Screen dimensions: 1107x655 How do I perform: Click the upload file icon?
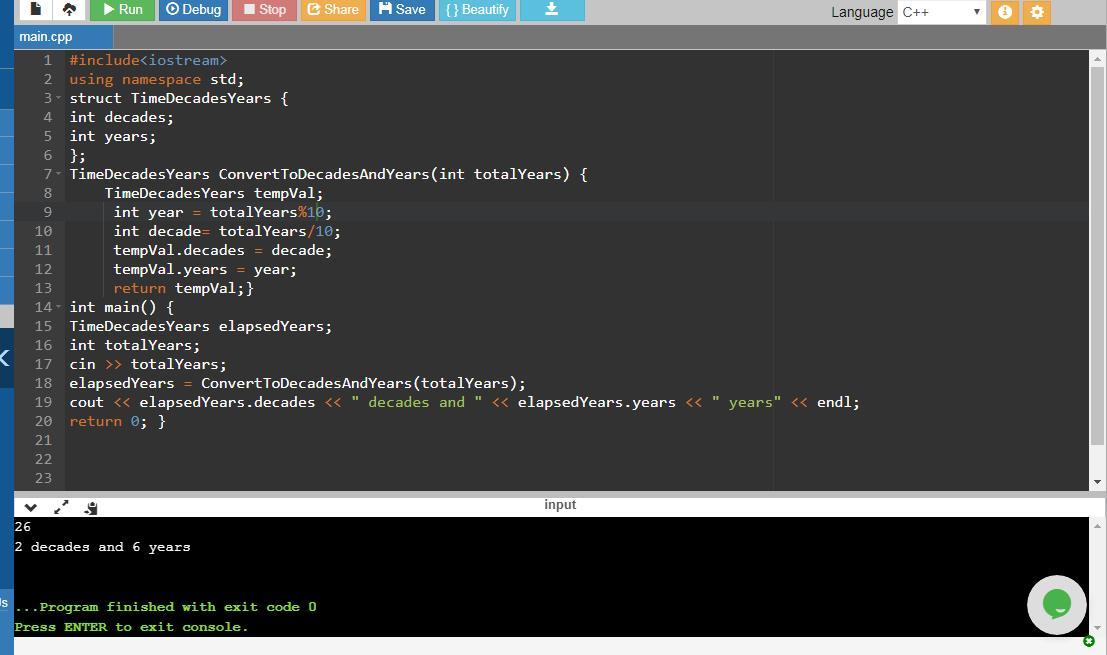coord(69,10)
